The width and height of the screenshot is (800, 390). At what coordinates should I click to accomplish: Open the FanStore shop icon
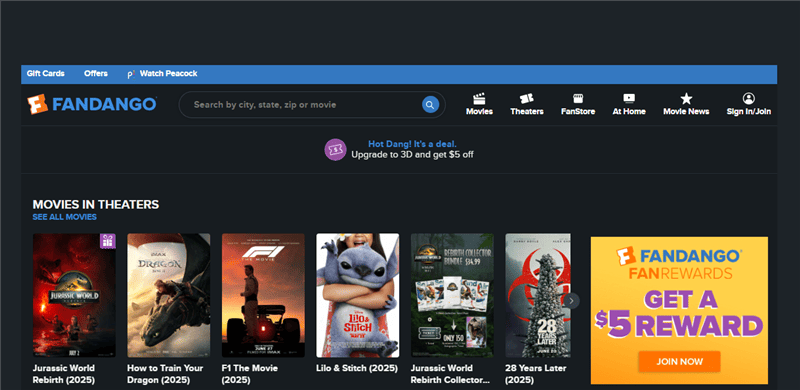point(578,99)
